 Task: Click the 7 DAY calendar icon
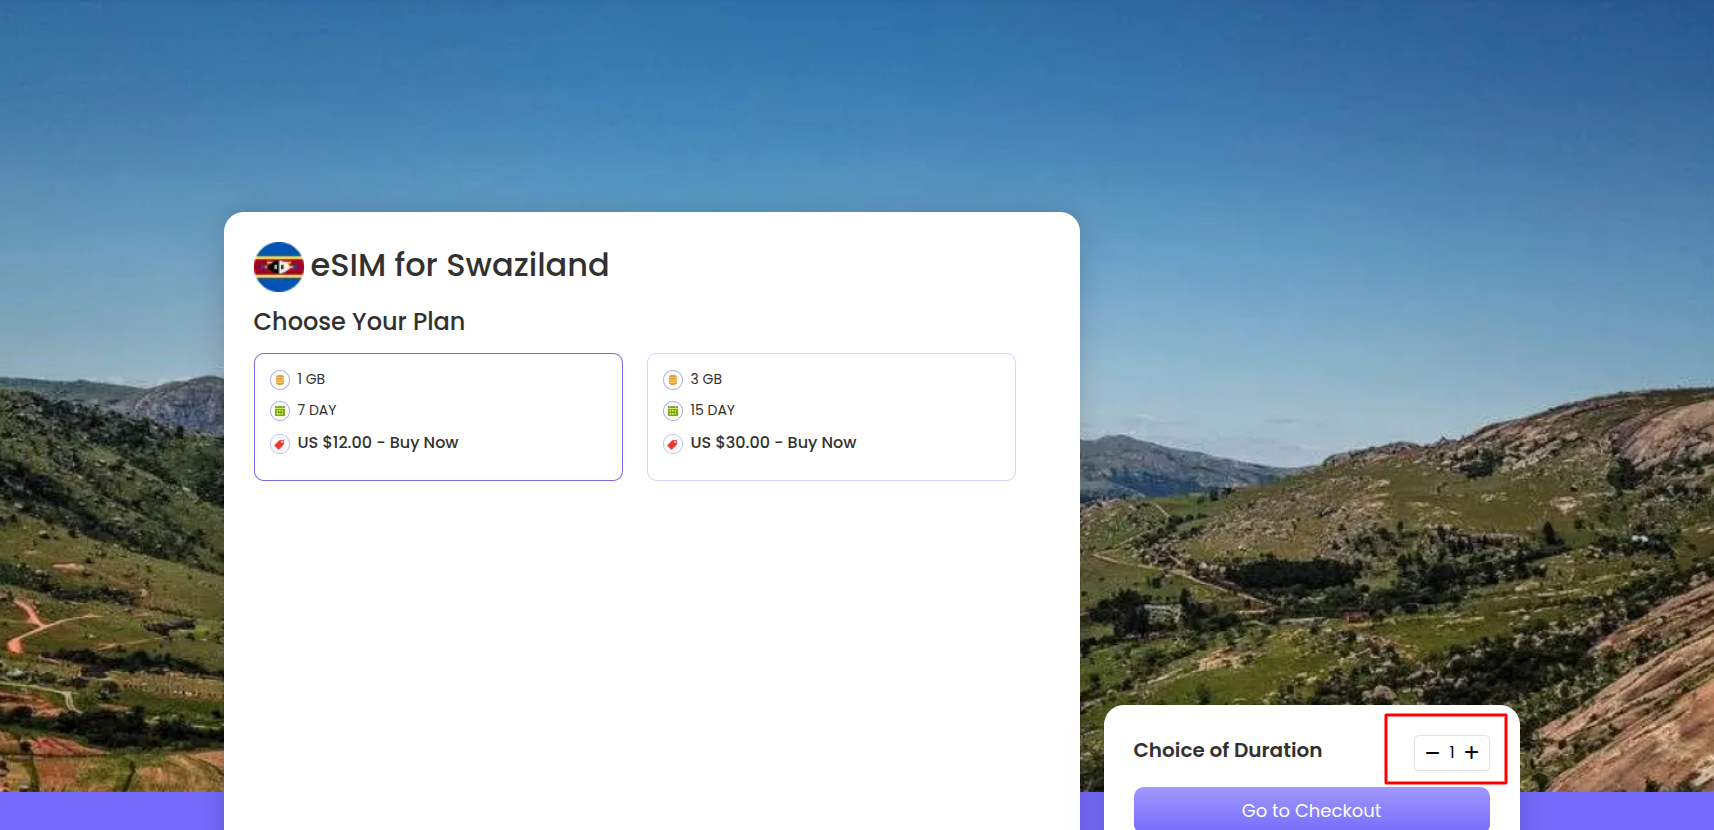point(280,411)
